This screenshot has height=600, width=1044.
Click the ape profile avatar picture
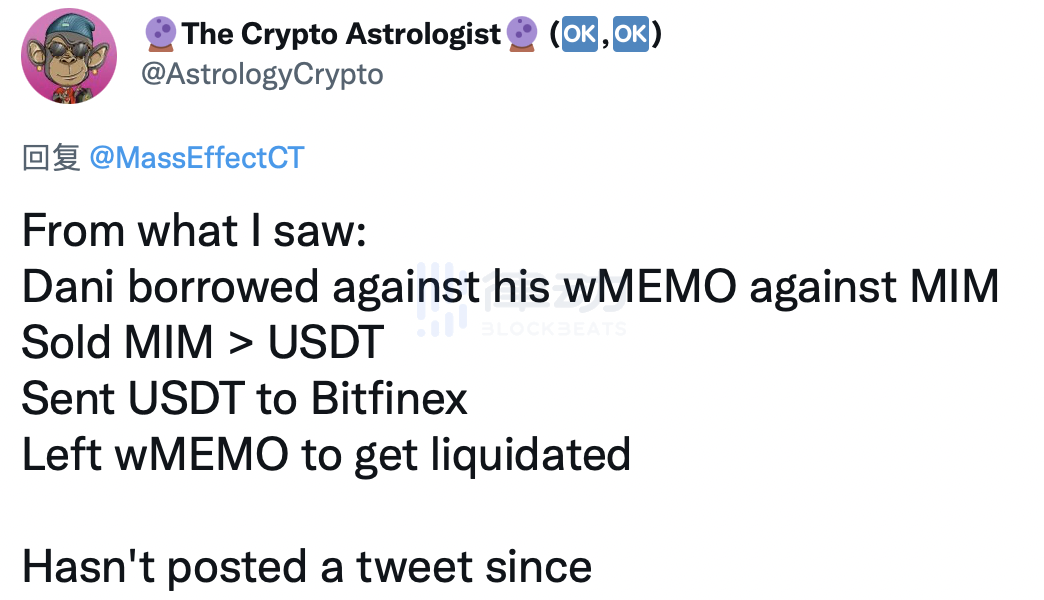pyautogui.click(x=69, y=56)
